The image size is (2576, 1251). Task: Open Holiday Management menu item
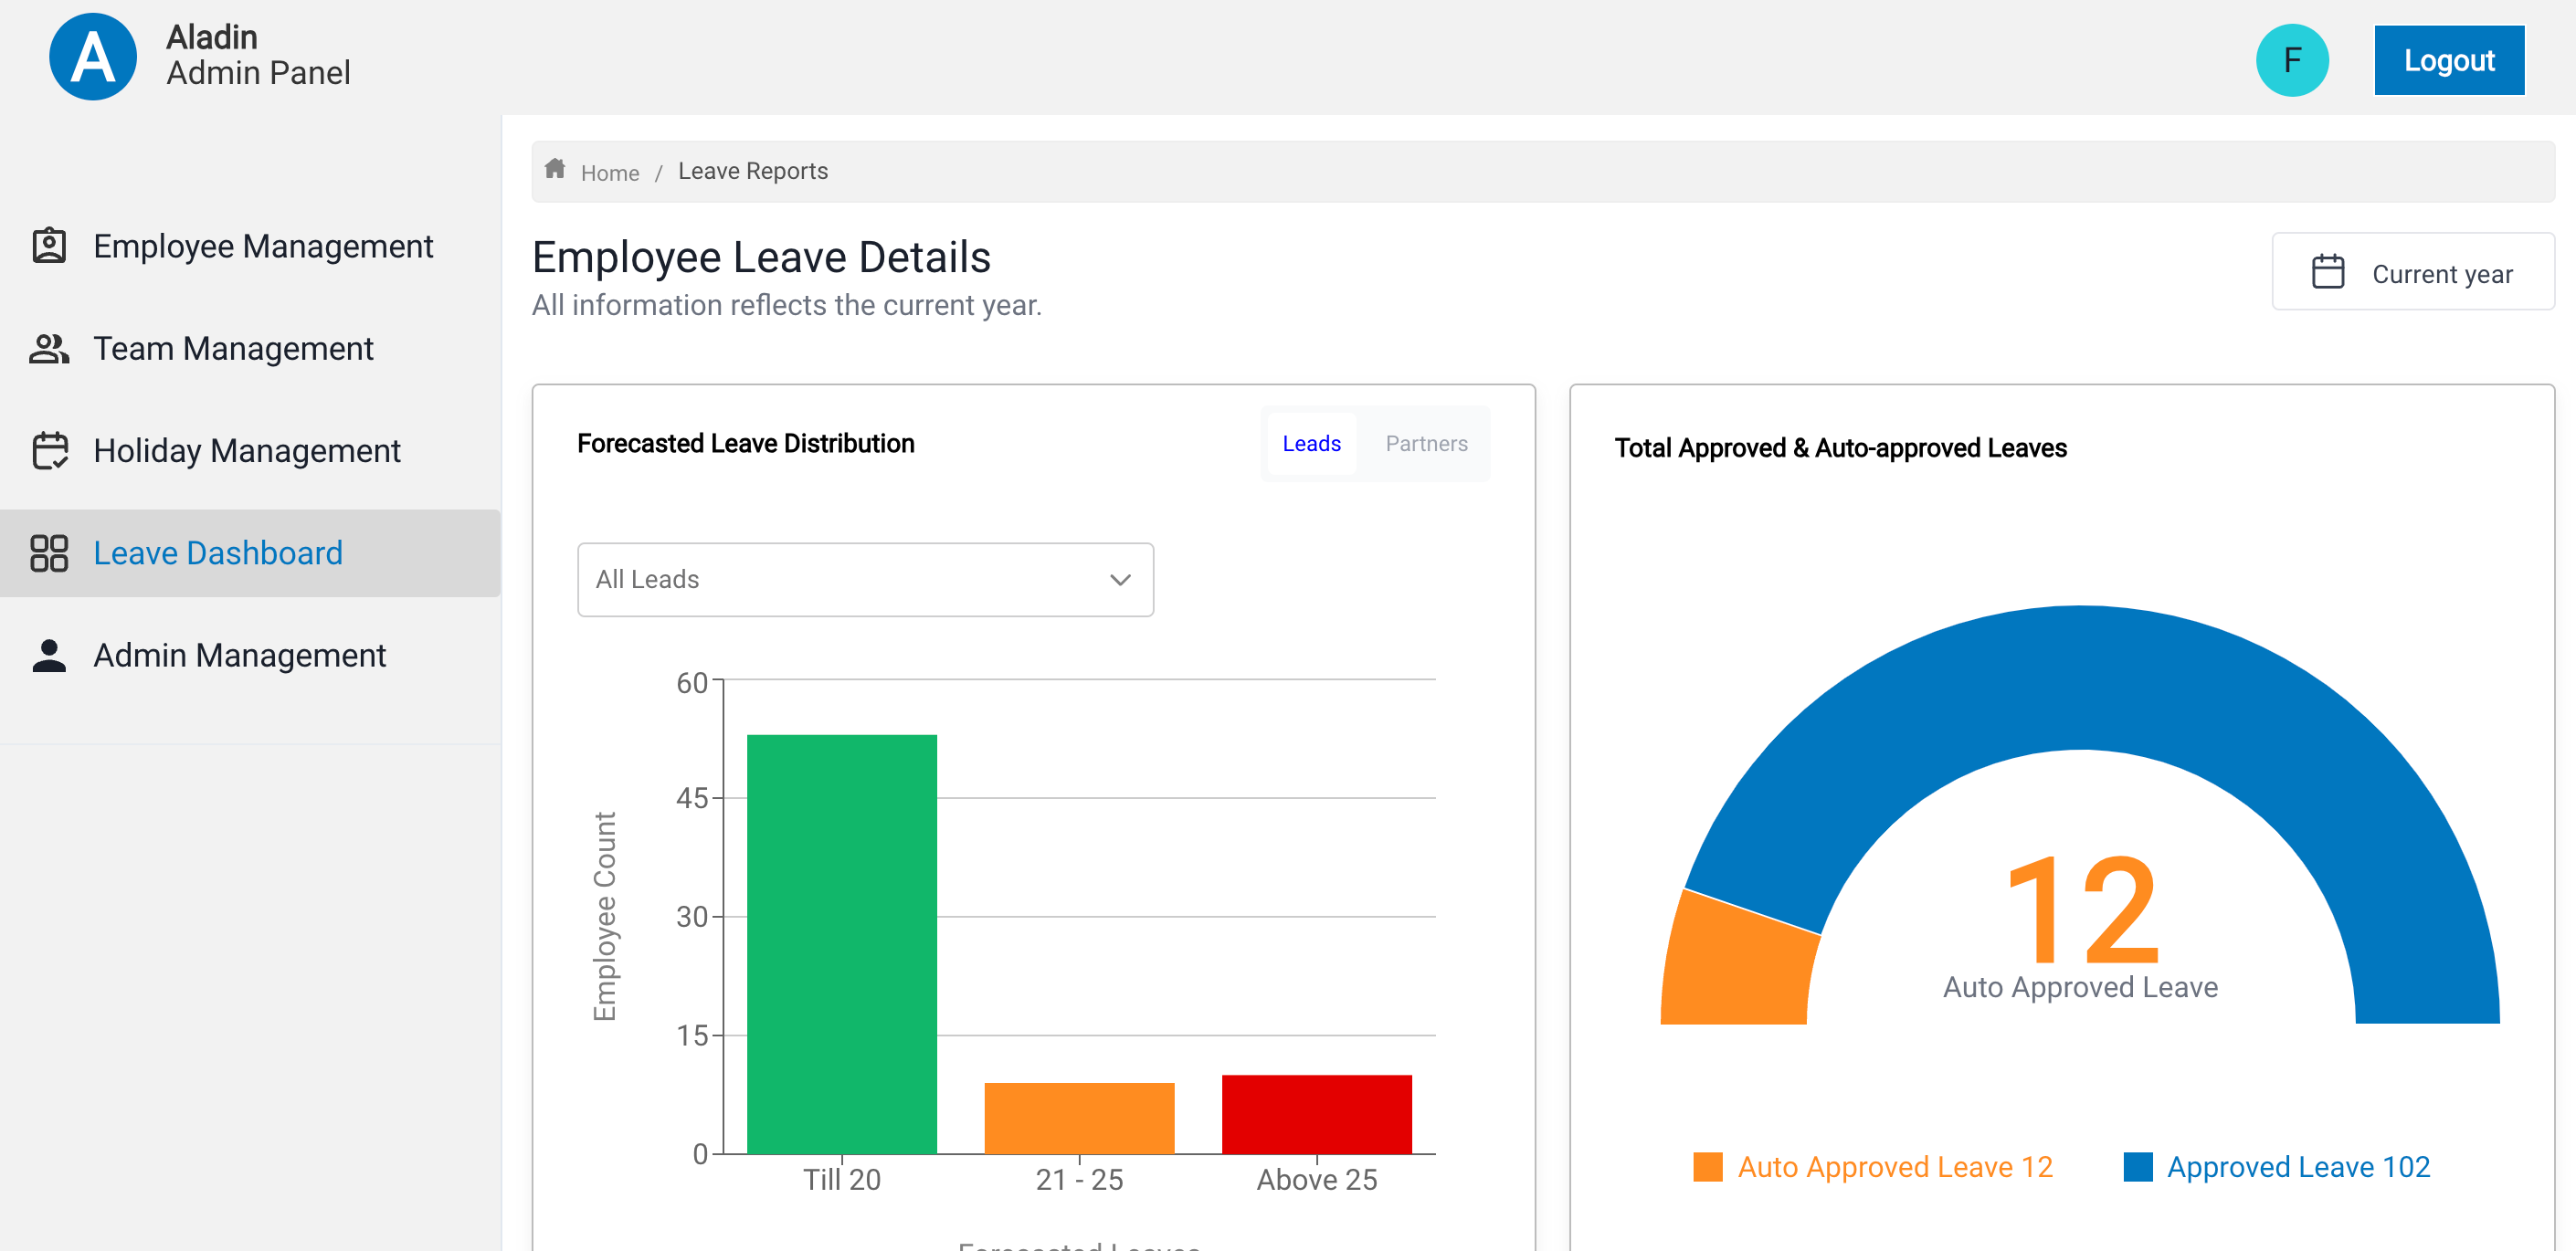pos(246,451)
